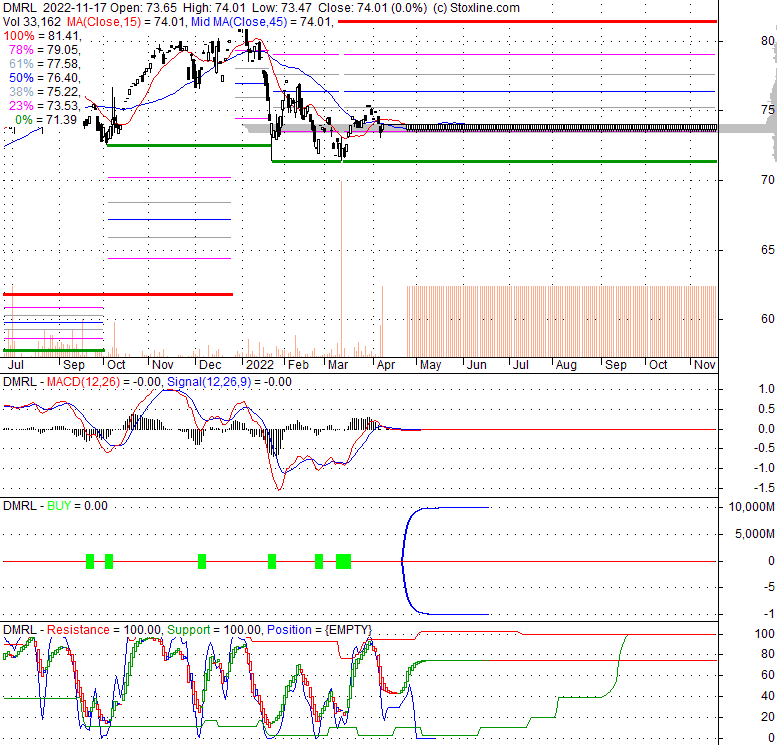Screen dimensions: 778x746
Task: Click the Vol 33,162 label
Action: coord(32,22)
